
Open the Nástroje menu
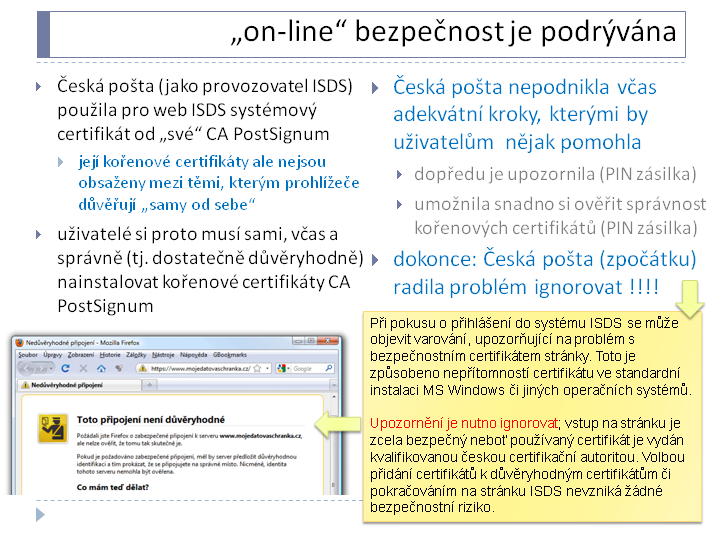[x=163, y=355]
